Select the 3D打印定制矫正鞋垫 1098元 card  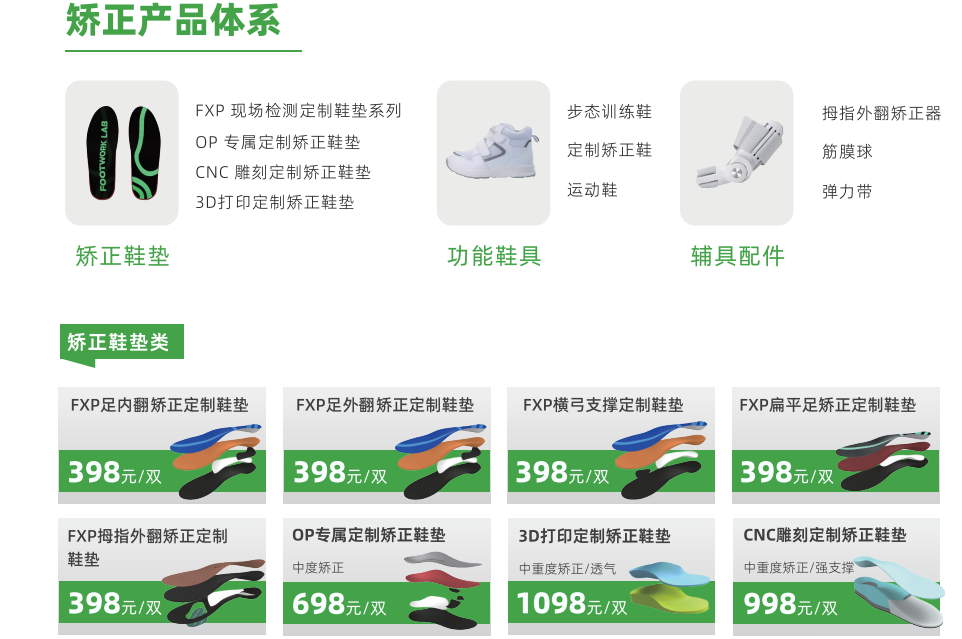[x=611, y=576]
